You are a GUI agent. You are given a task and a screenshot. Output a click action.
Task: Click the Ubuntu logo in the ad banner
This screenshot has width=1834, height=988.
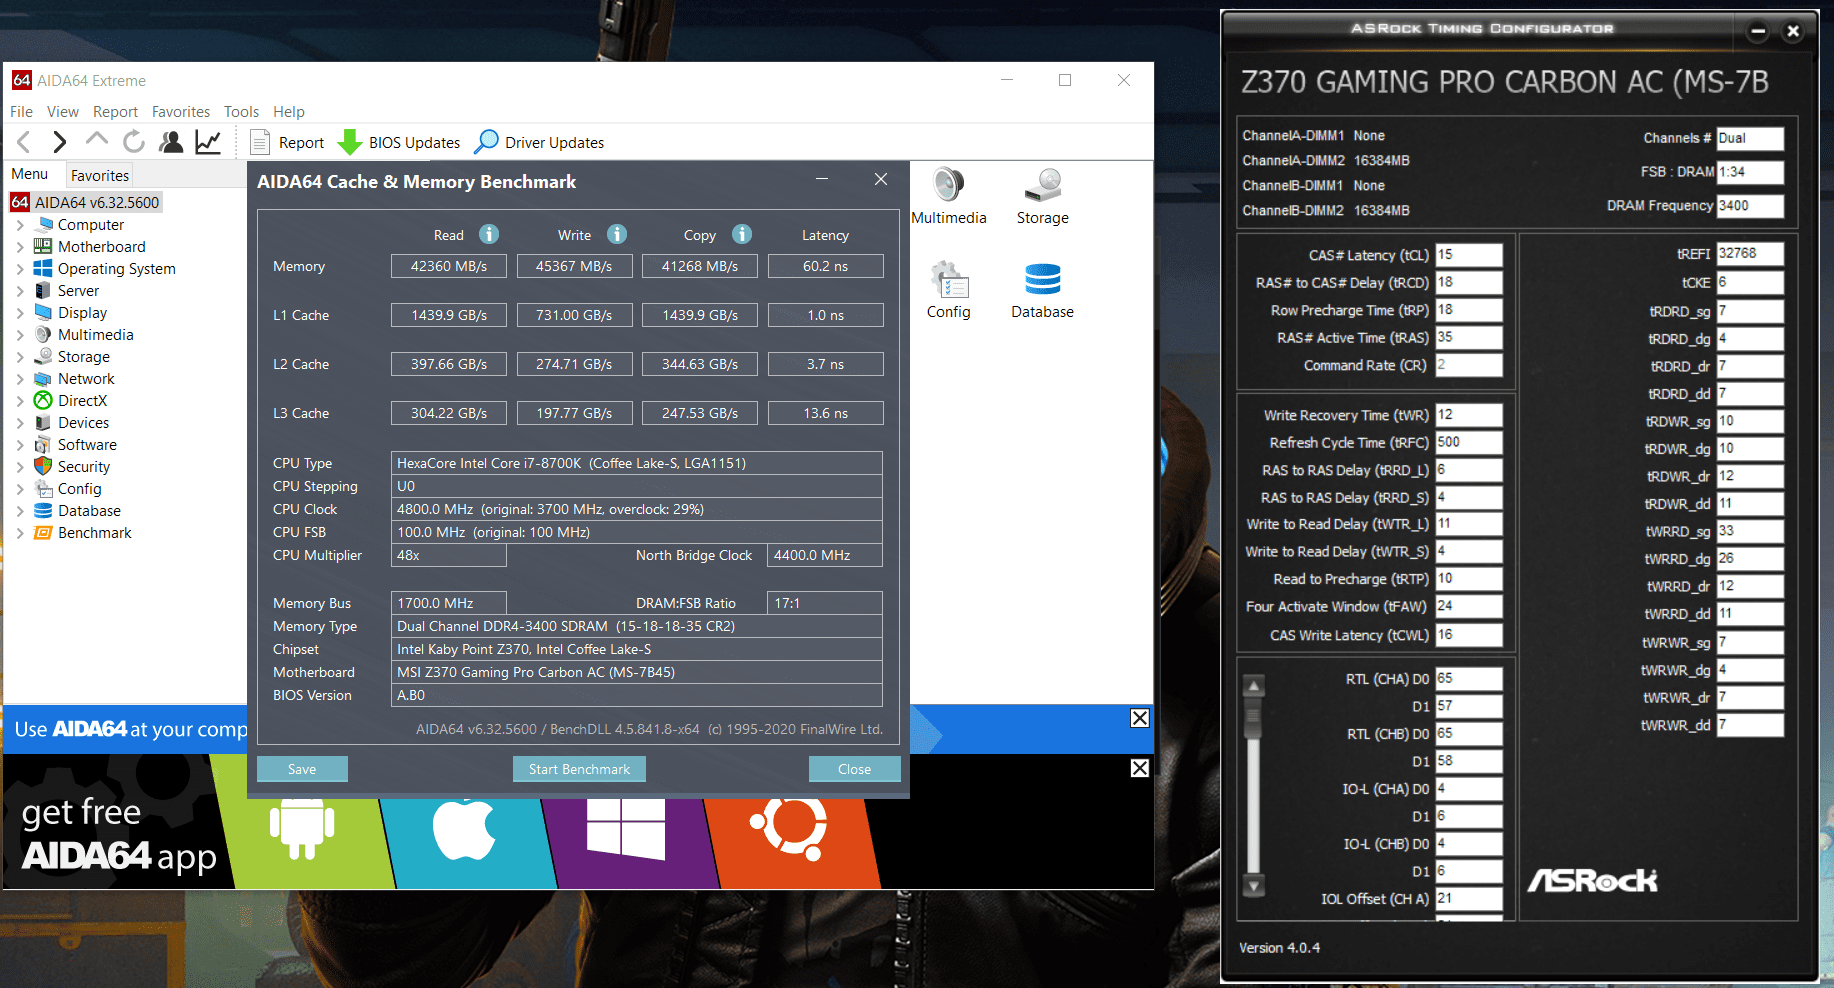click(789, 828)
